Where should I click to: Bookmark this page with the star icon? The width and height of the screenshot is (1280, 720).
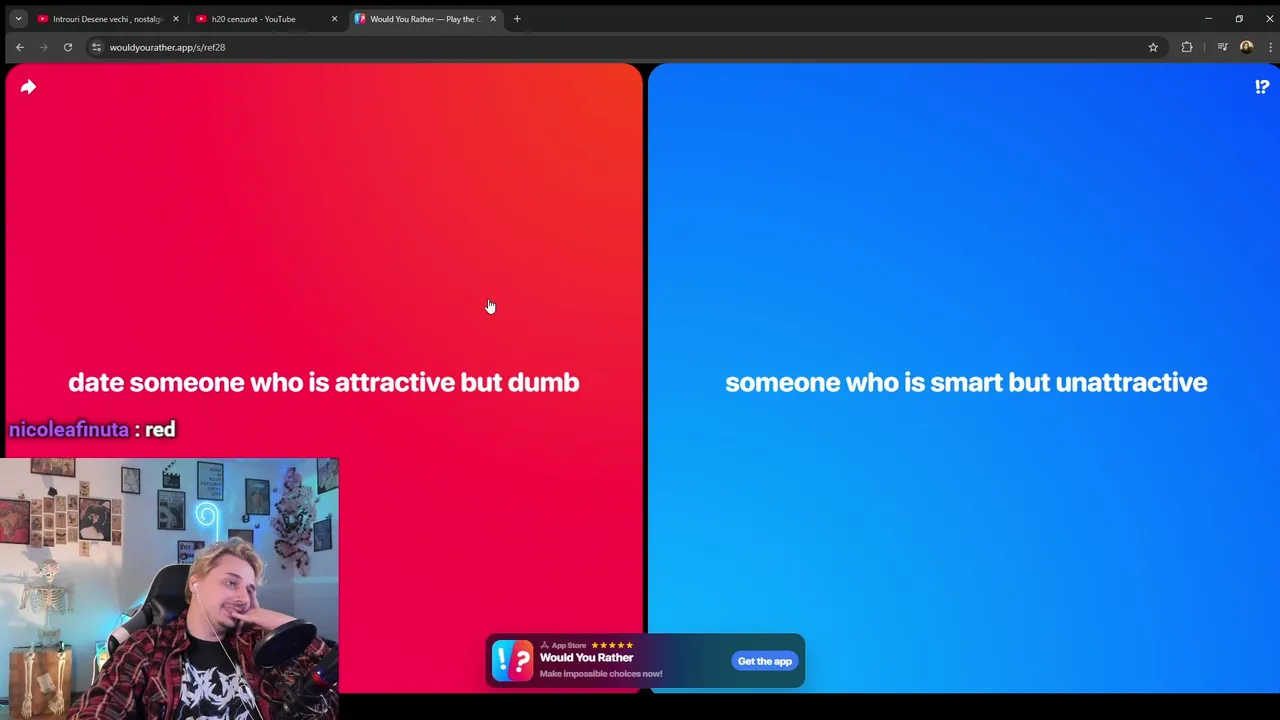[x=1153, y=47]
